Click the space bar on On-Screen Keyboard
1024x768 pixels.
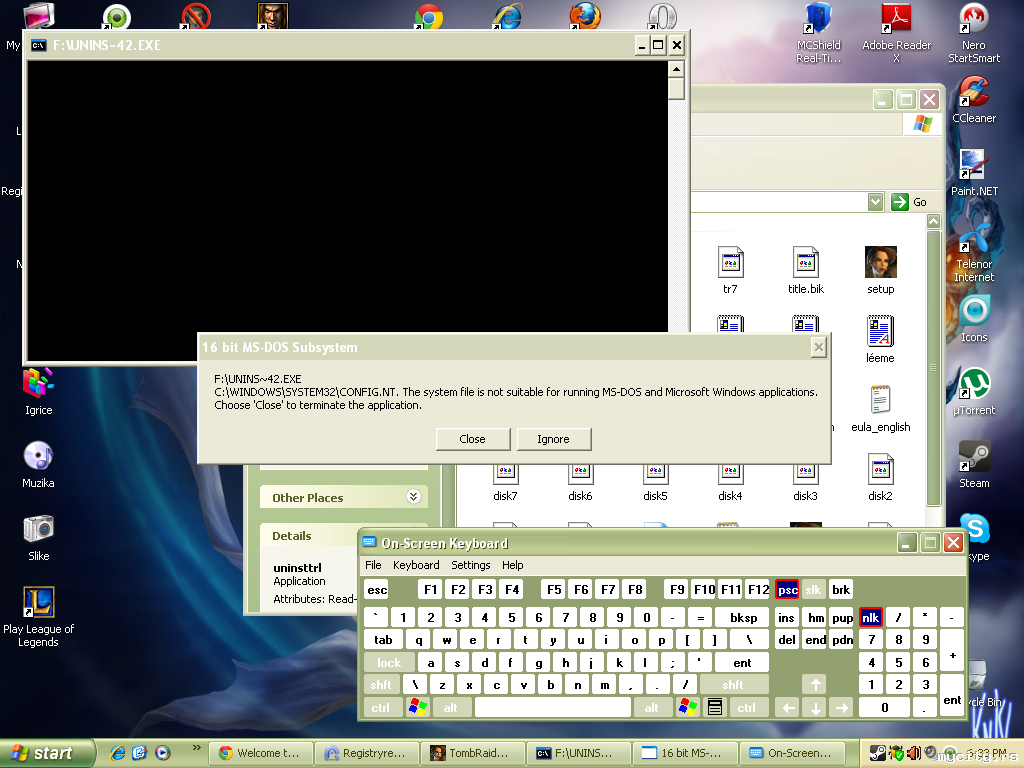552,707
